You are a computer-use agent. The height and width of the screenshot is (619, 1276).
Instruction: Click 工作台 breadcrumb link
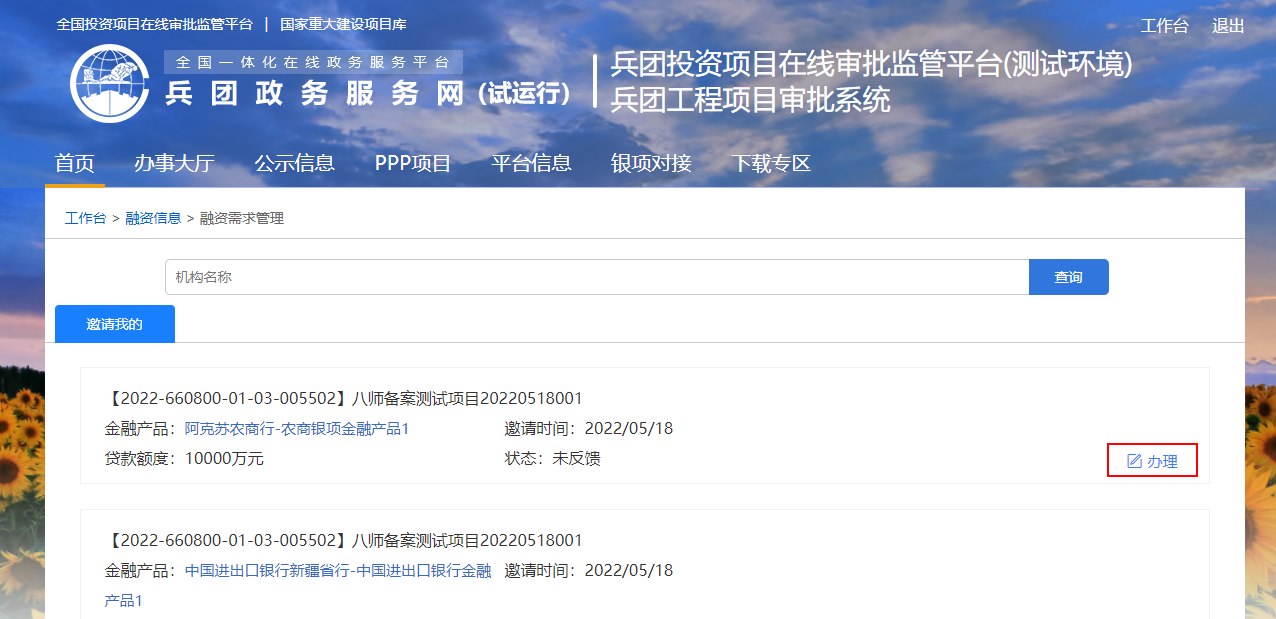(x=85, y=218)
